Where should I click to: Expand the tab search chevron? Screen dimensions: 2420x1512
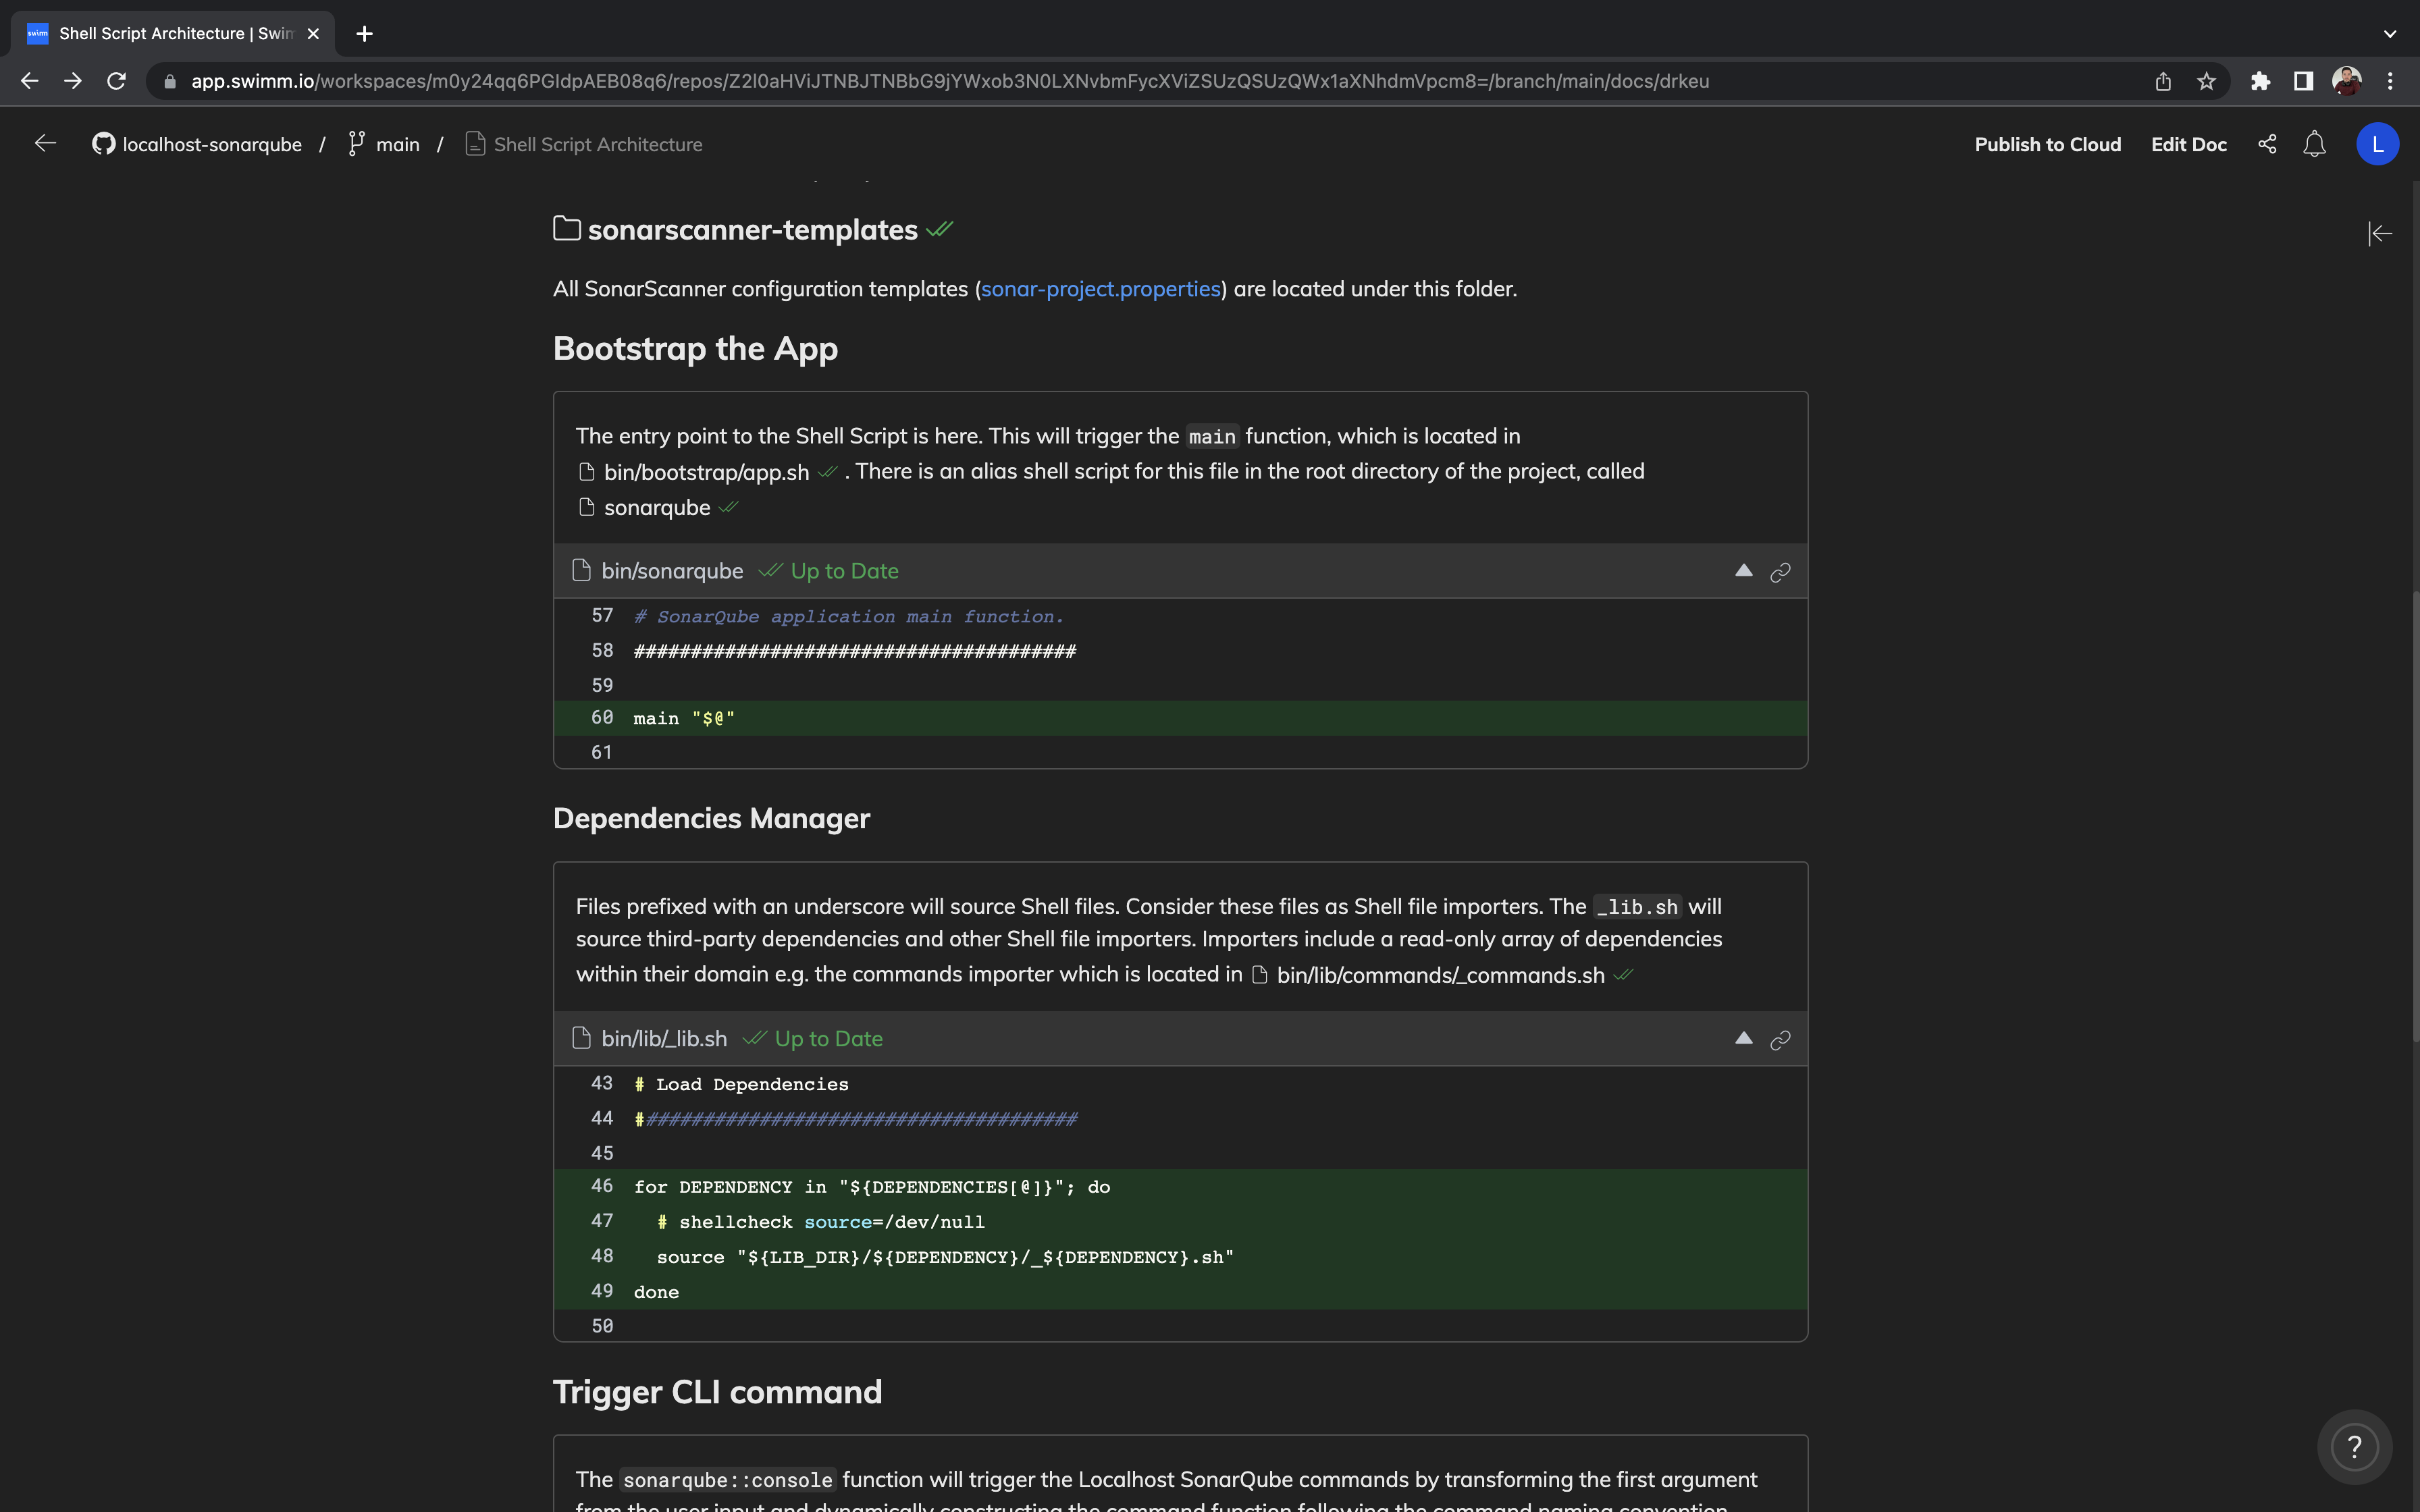(x=2389, y=34)
